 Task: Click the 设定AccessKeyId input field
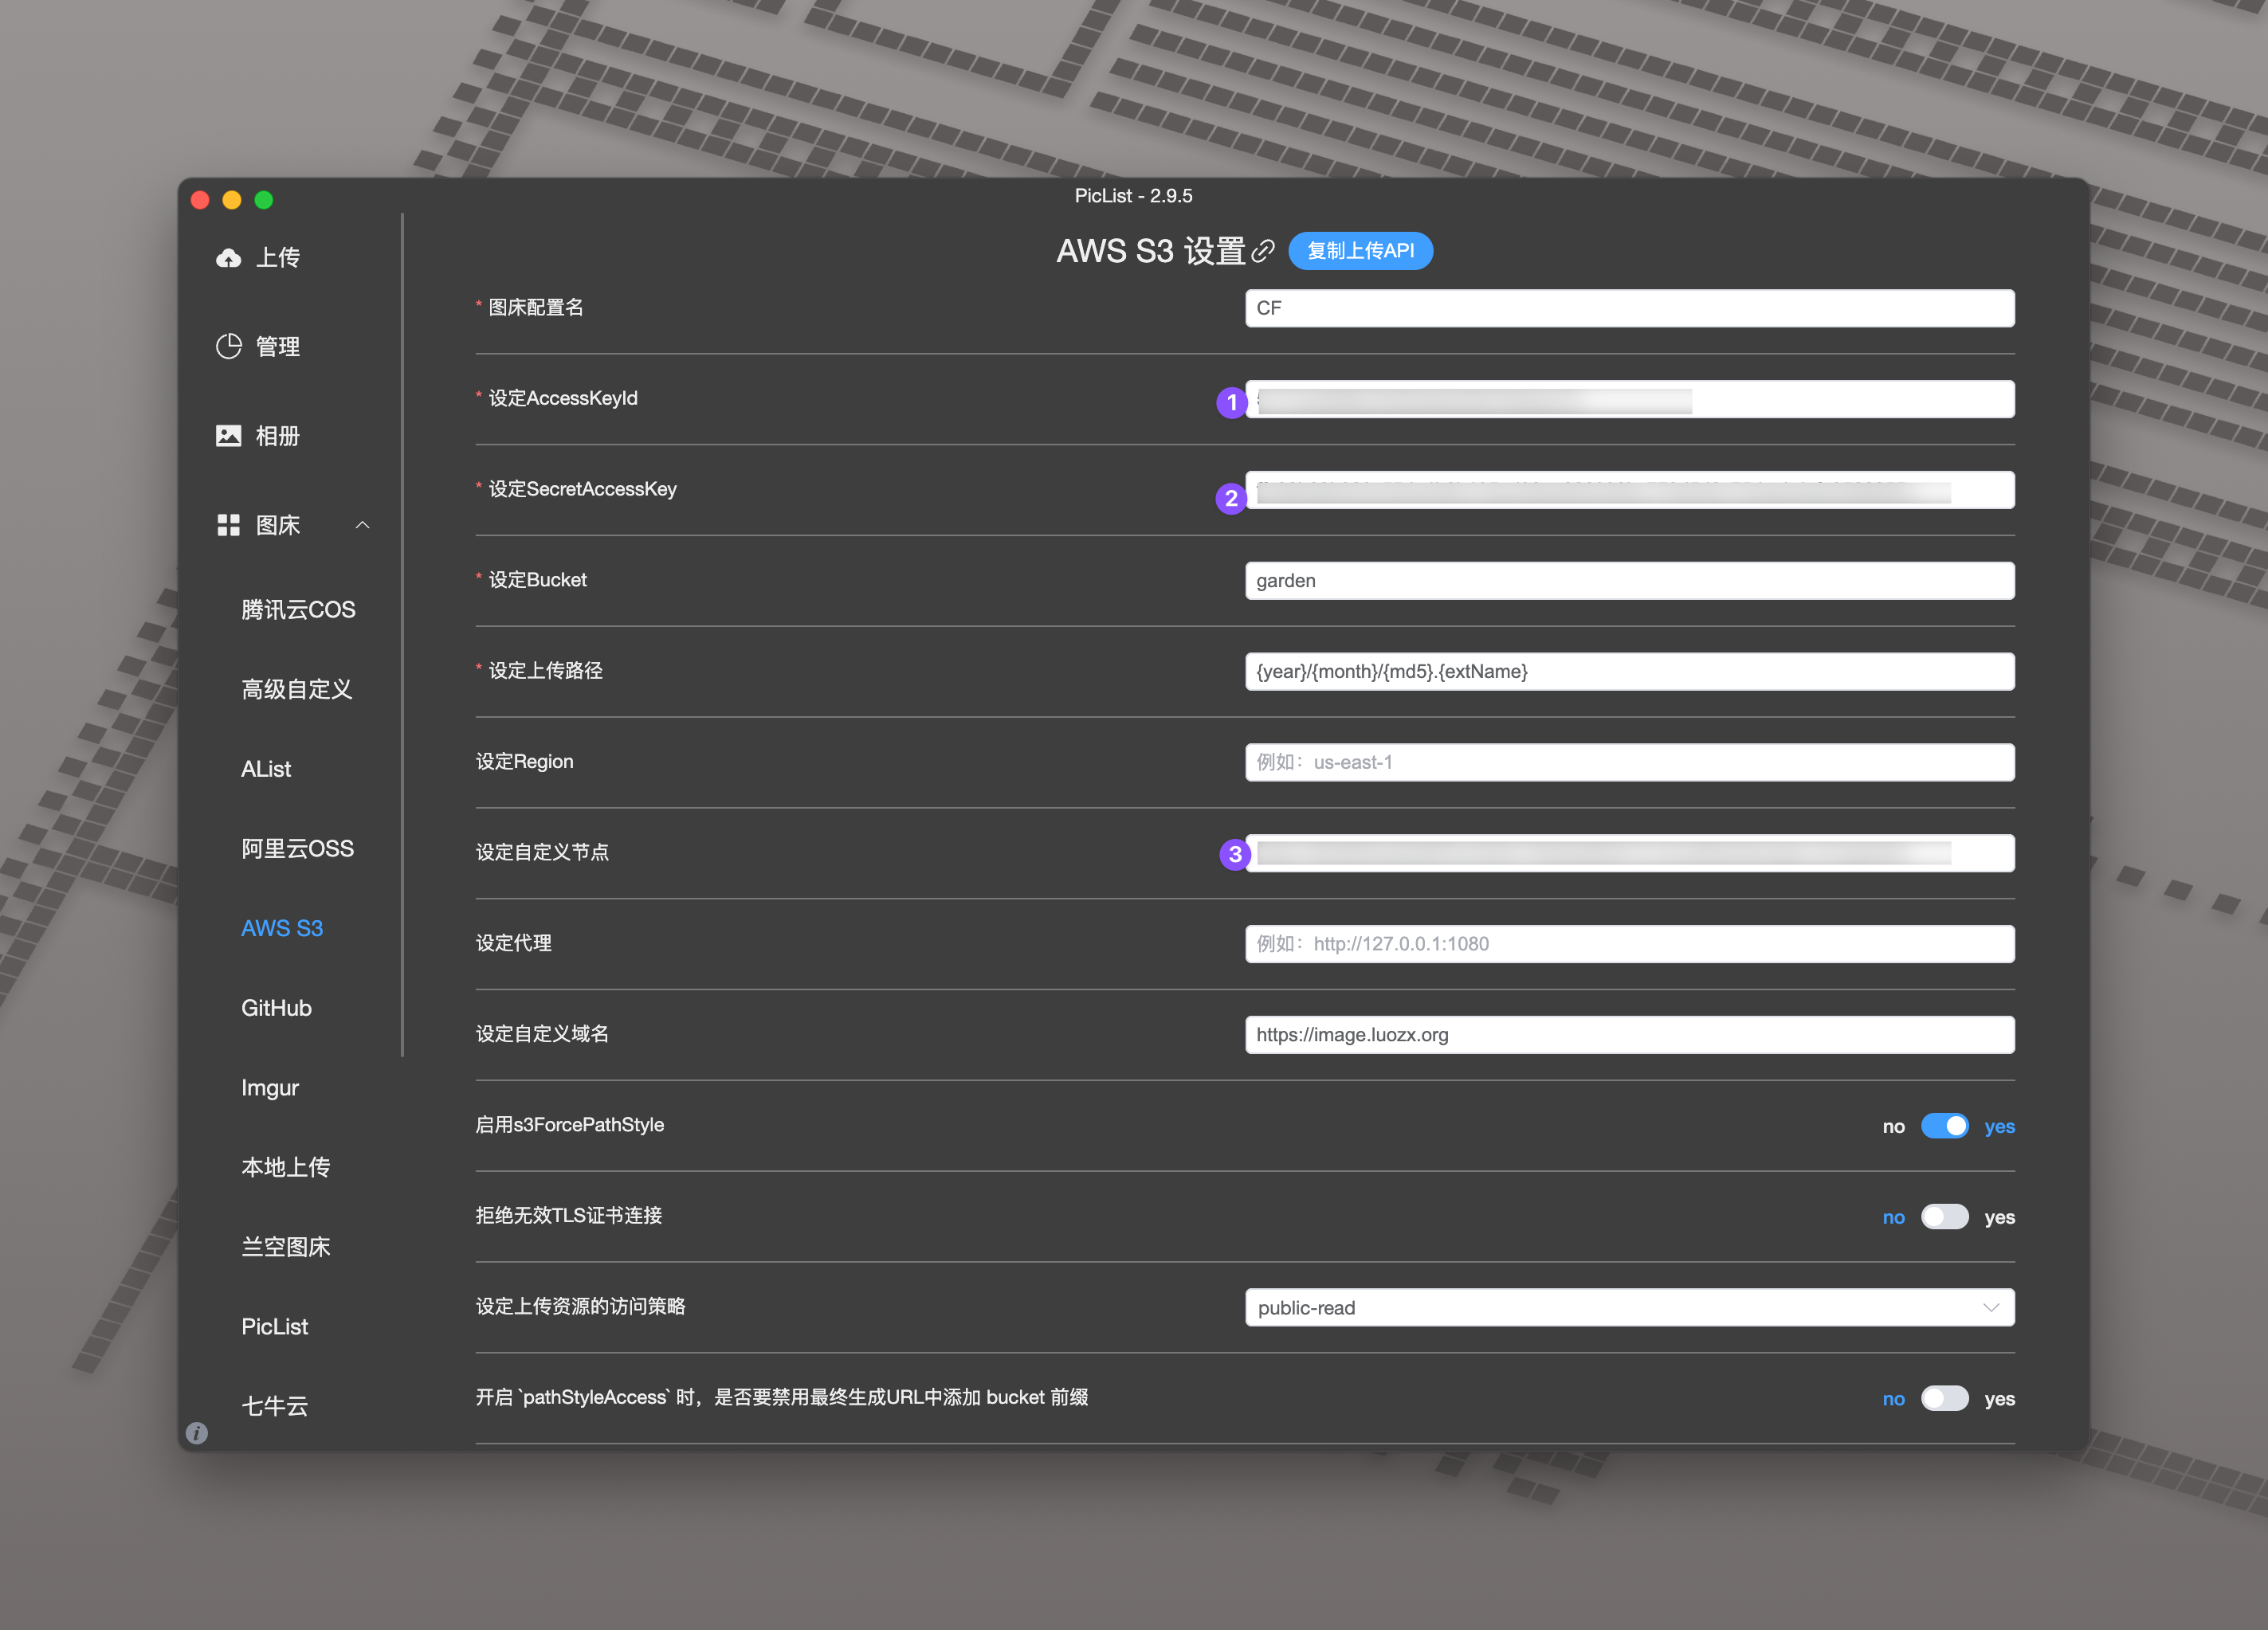click(x=1629, y=399)
